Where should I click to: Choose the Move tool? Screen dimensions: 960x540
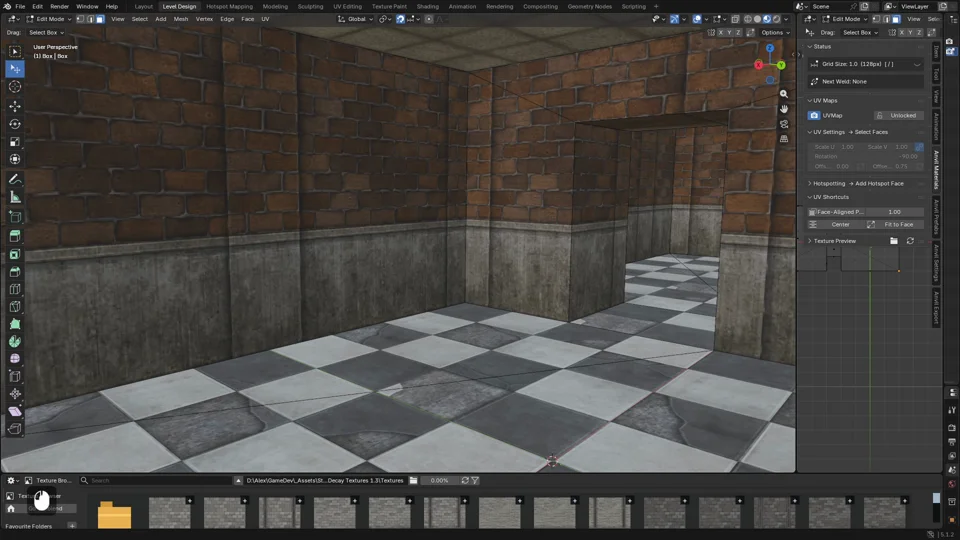point(15,106)
